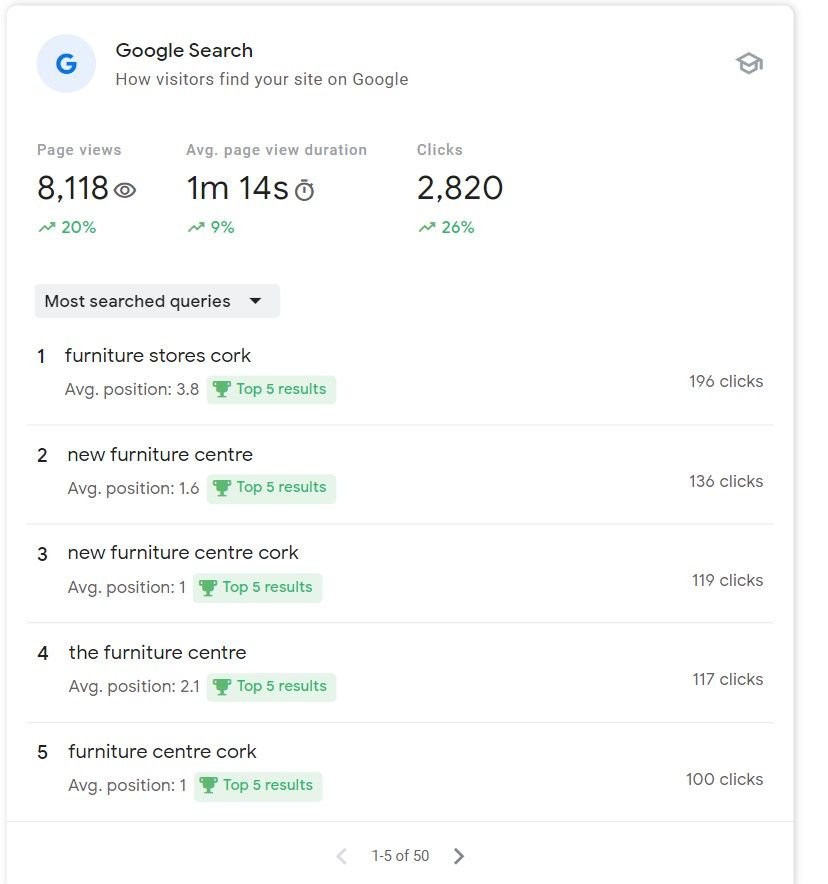Click the 1-5 of 50 pagination label
Screen dimensions: 828x884
point(400,856)
